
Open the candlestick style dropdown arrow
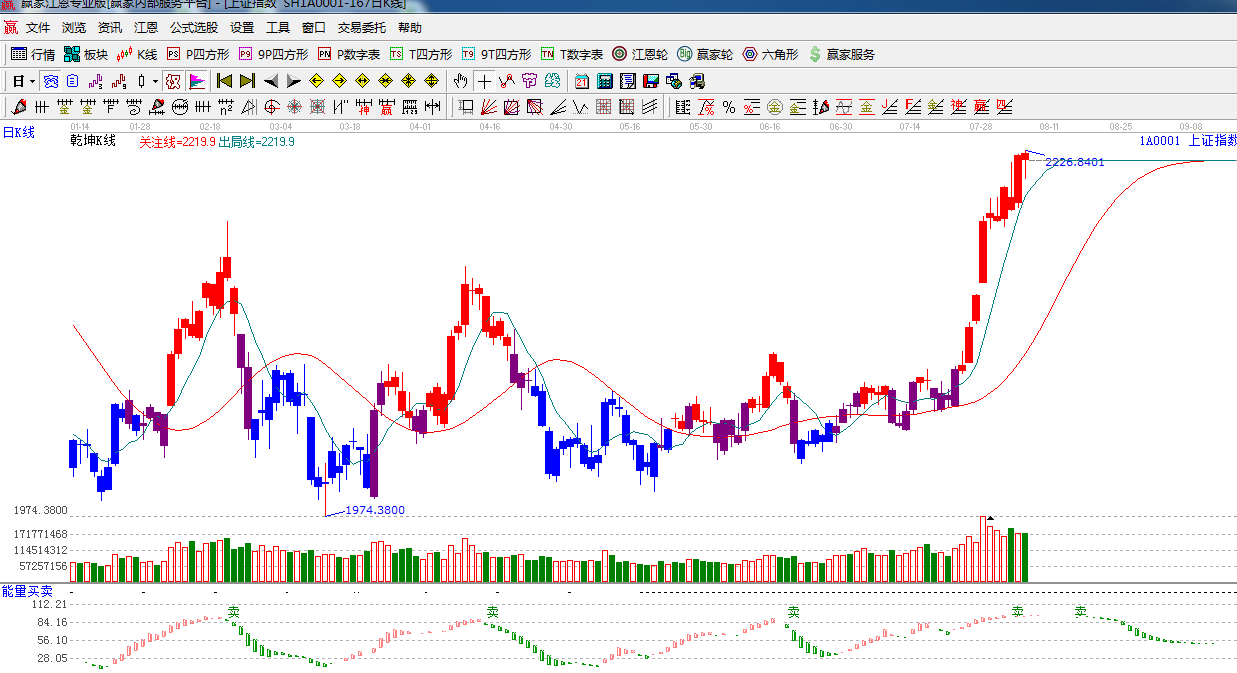coord(155,81)
